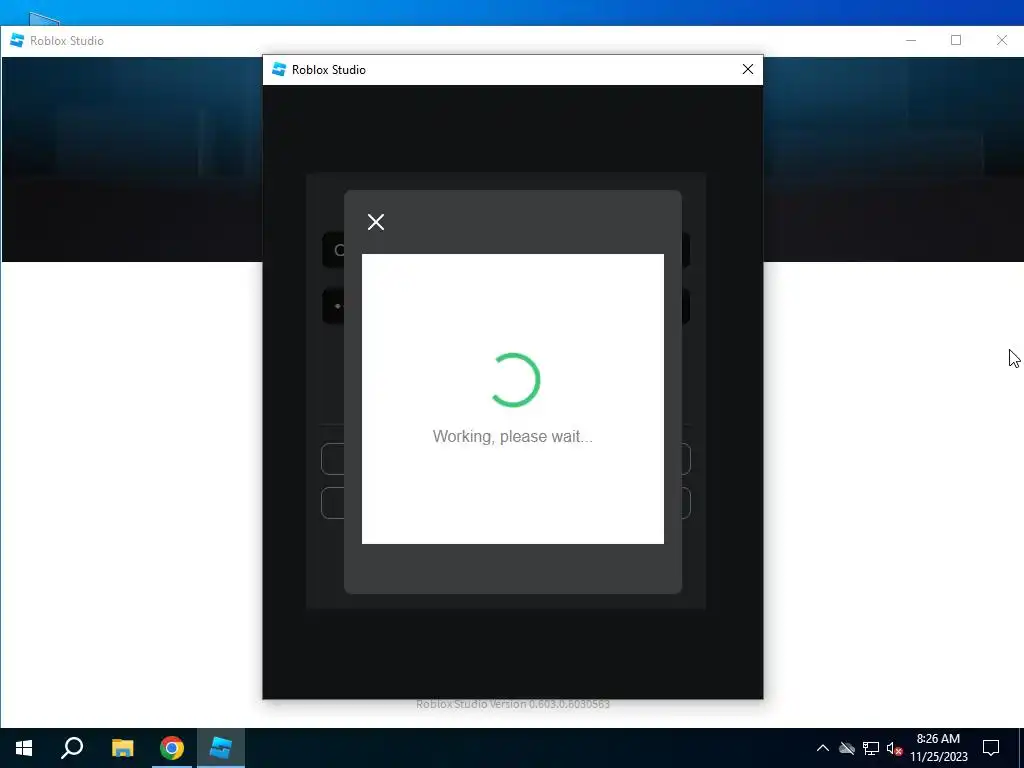The image size is (1024, 768).
Task: Close the Roblox Studio login dialog window
Action: click(x=748, y=69)
